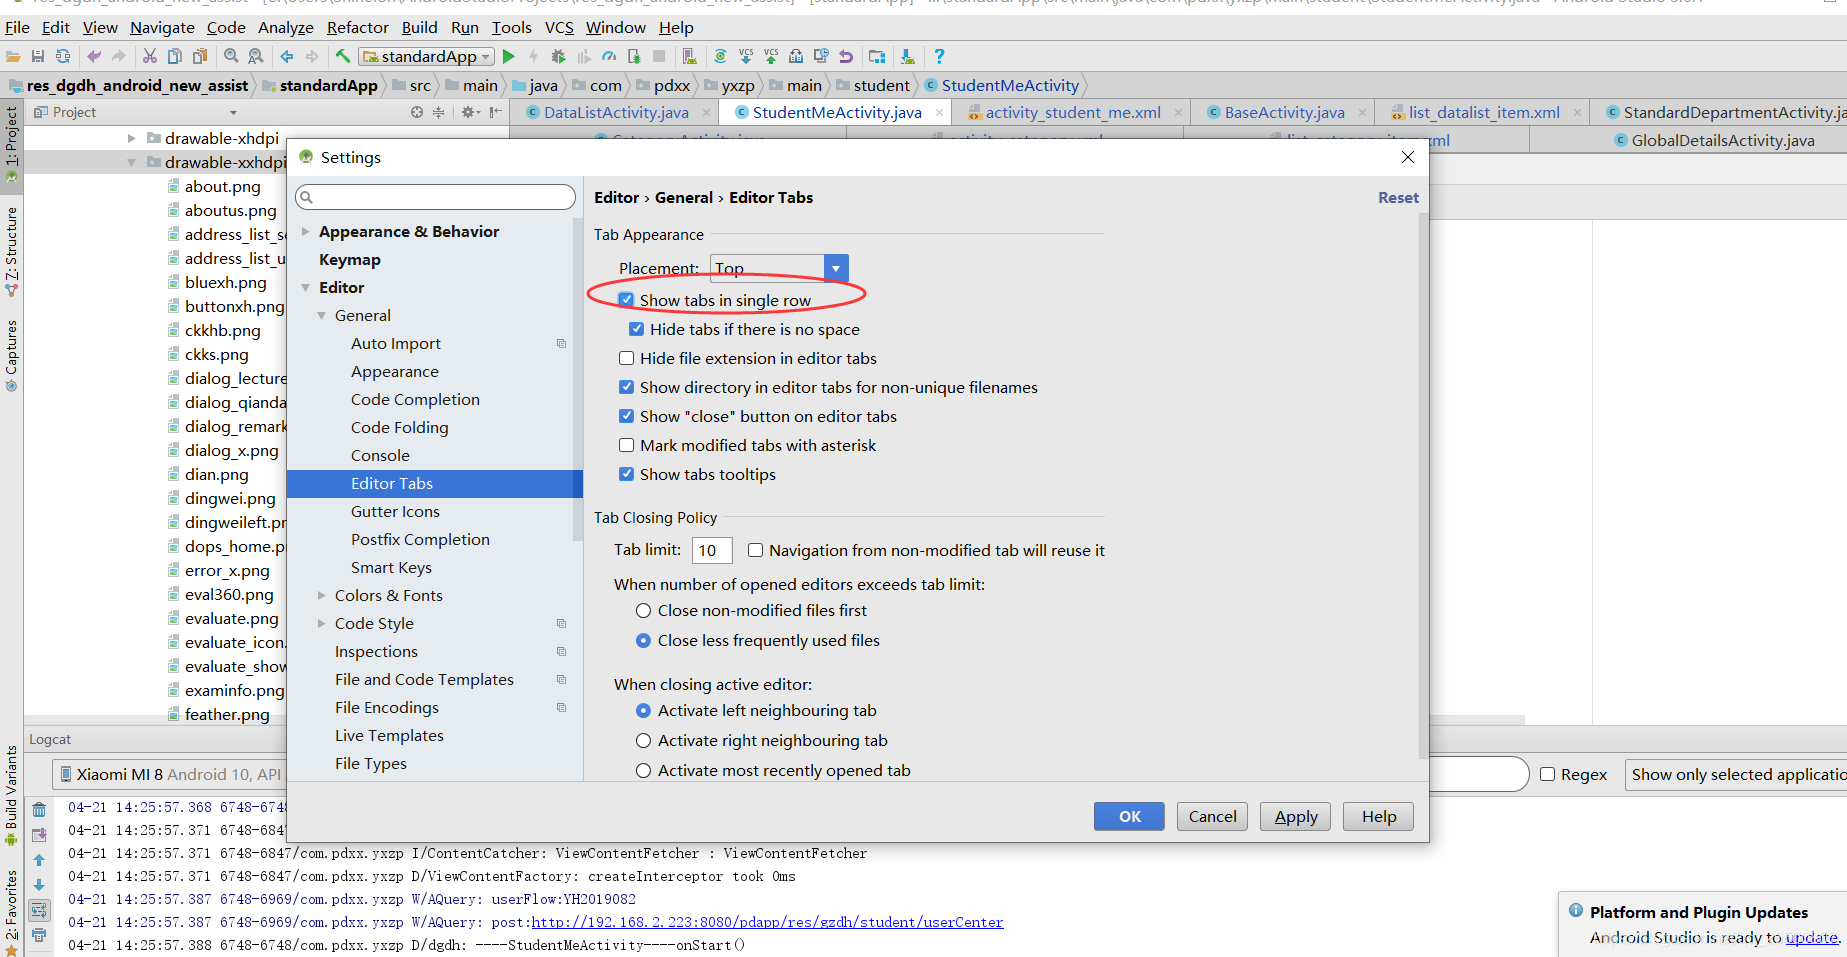Run the standardApp configuration

(x=508, y=57)
